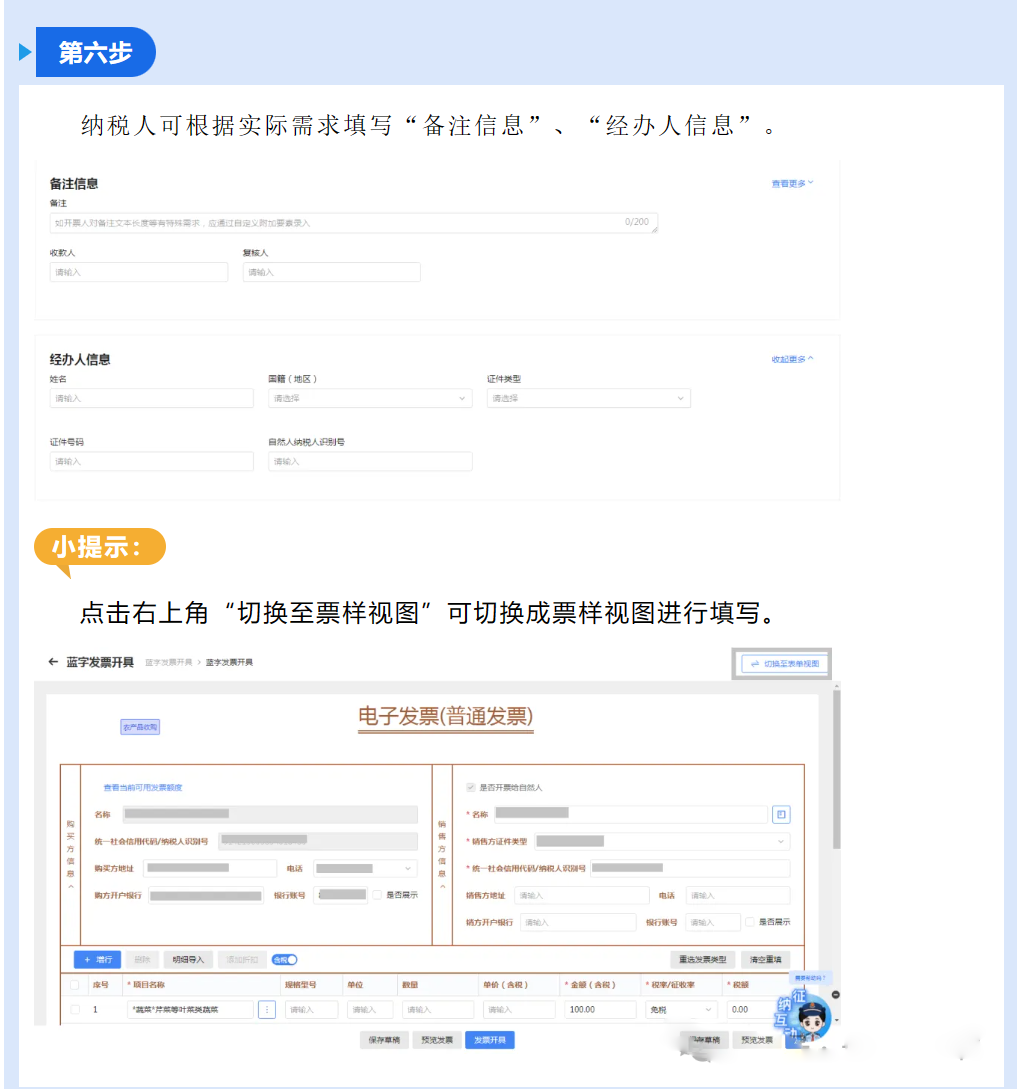Screen dimensions: 1017x1089
Task: Click the 查看更多 link in 备注信息
Action: [792, 184]
